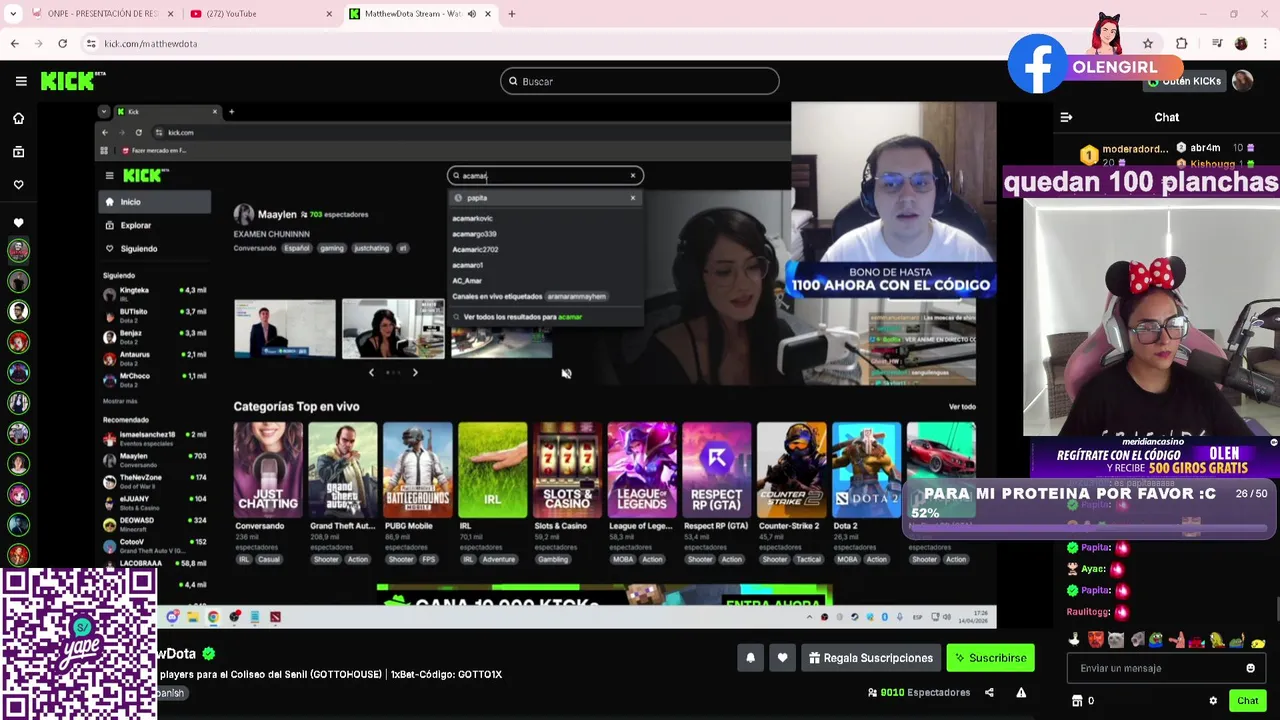1280x720 pixels.
Task: Click the Buscar search field
Action: tap(640, 81)
